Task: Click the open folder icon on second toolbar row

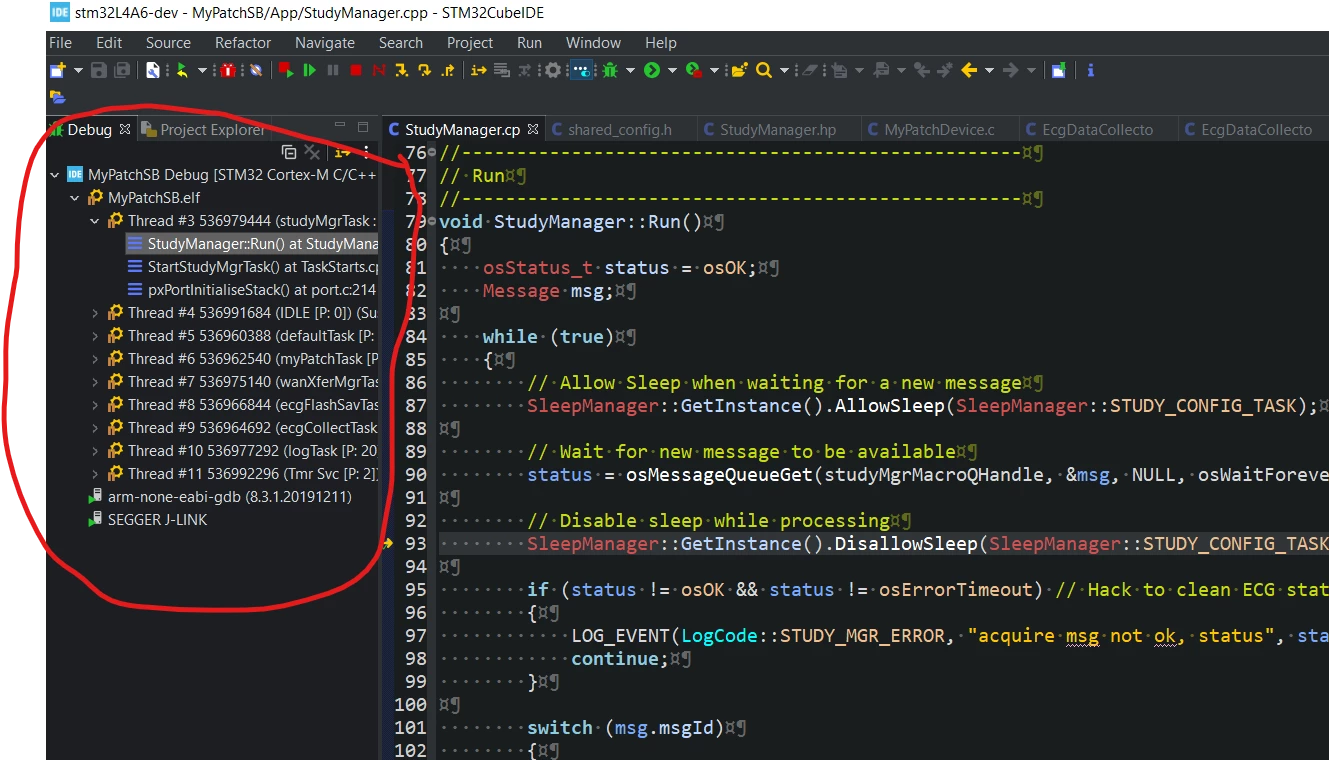Action: pyautogui.click(x=57, y=97)
